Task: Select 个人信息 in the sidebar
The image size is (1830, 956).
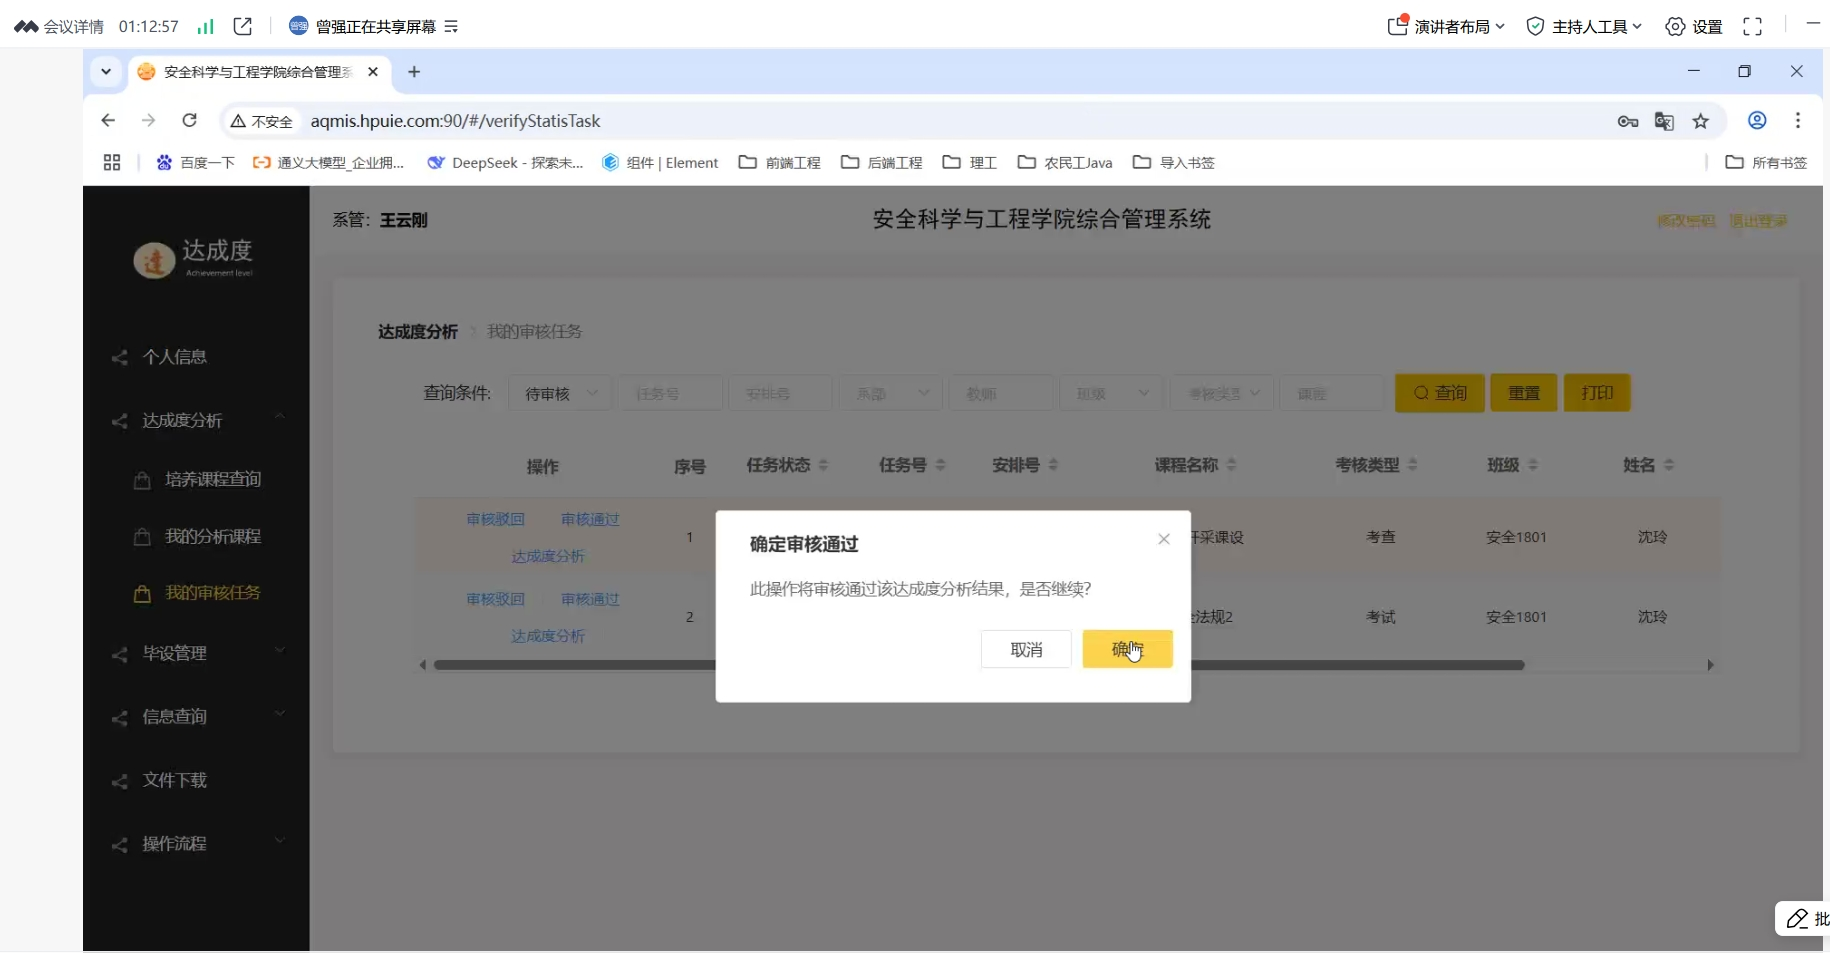Action: (175, 357)
